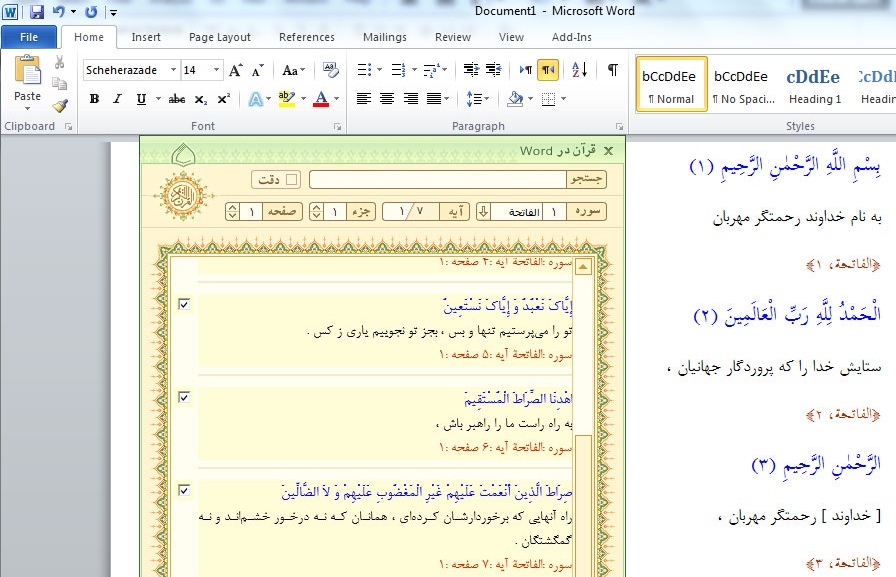The height and width of the screenshot is (577, 896).
Task: Toggle Bold formatting
Action: 94,99
